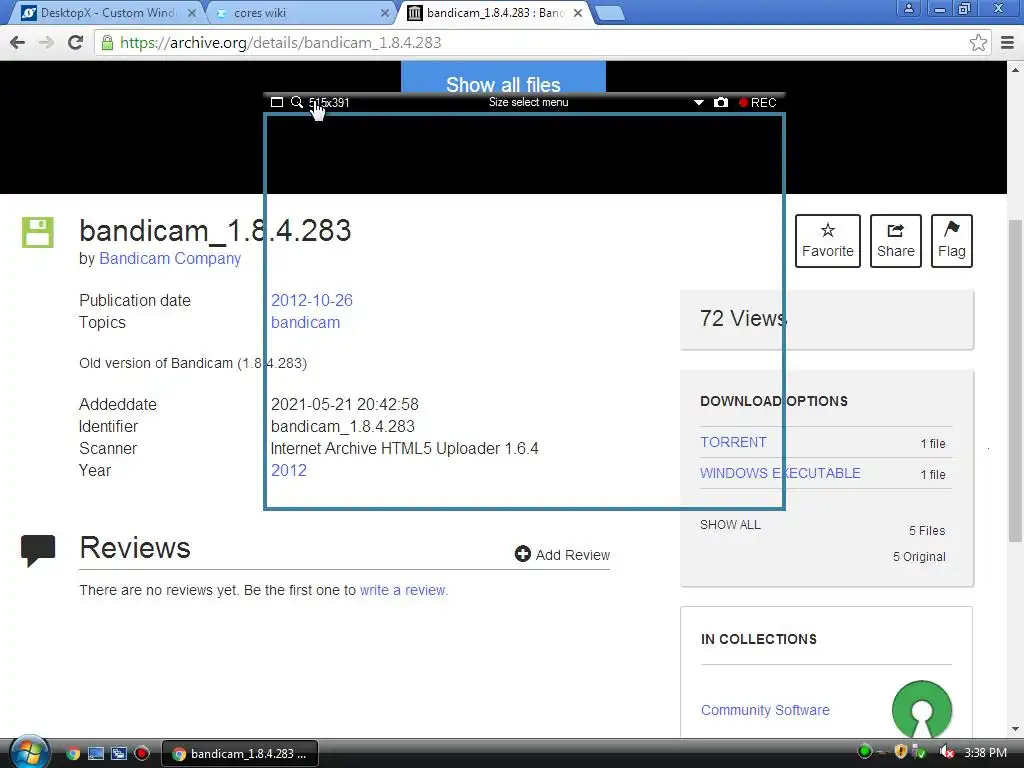
Task: Click the 3:38 PM system clock
Action: click(x=985, y=753)
